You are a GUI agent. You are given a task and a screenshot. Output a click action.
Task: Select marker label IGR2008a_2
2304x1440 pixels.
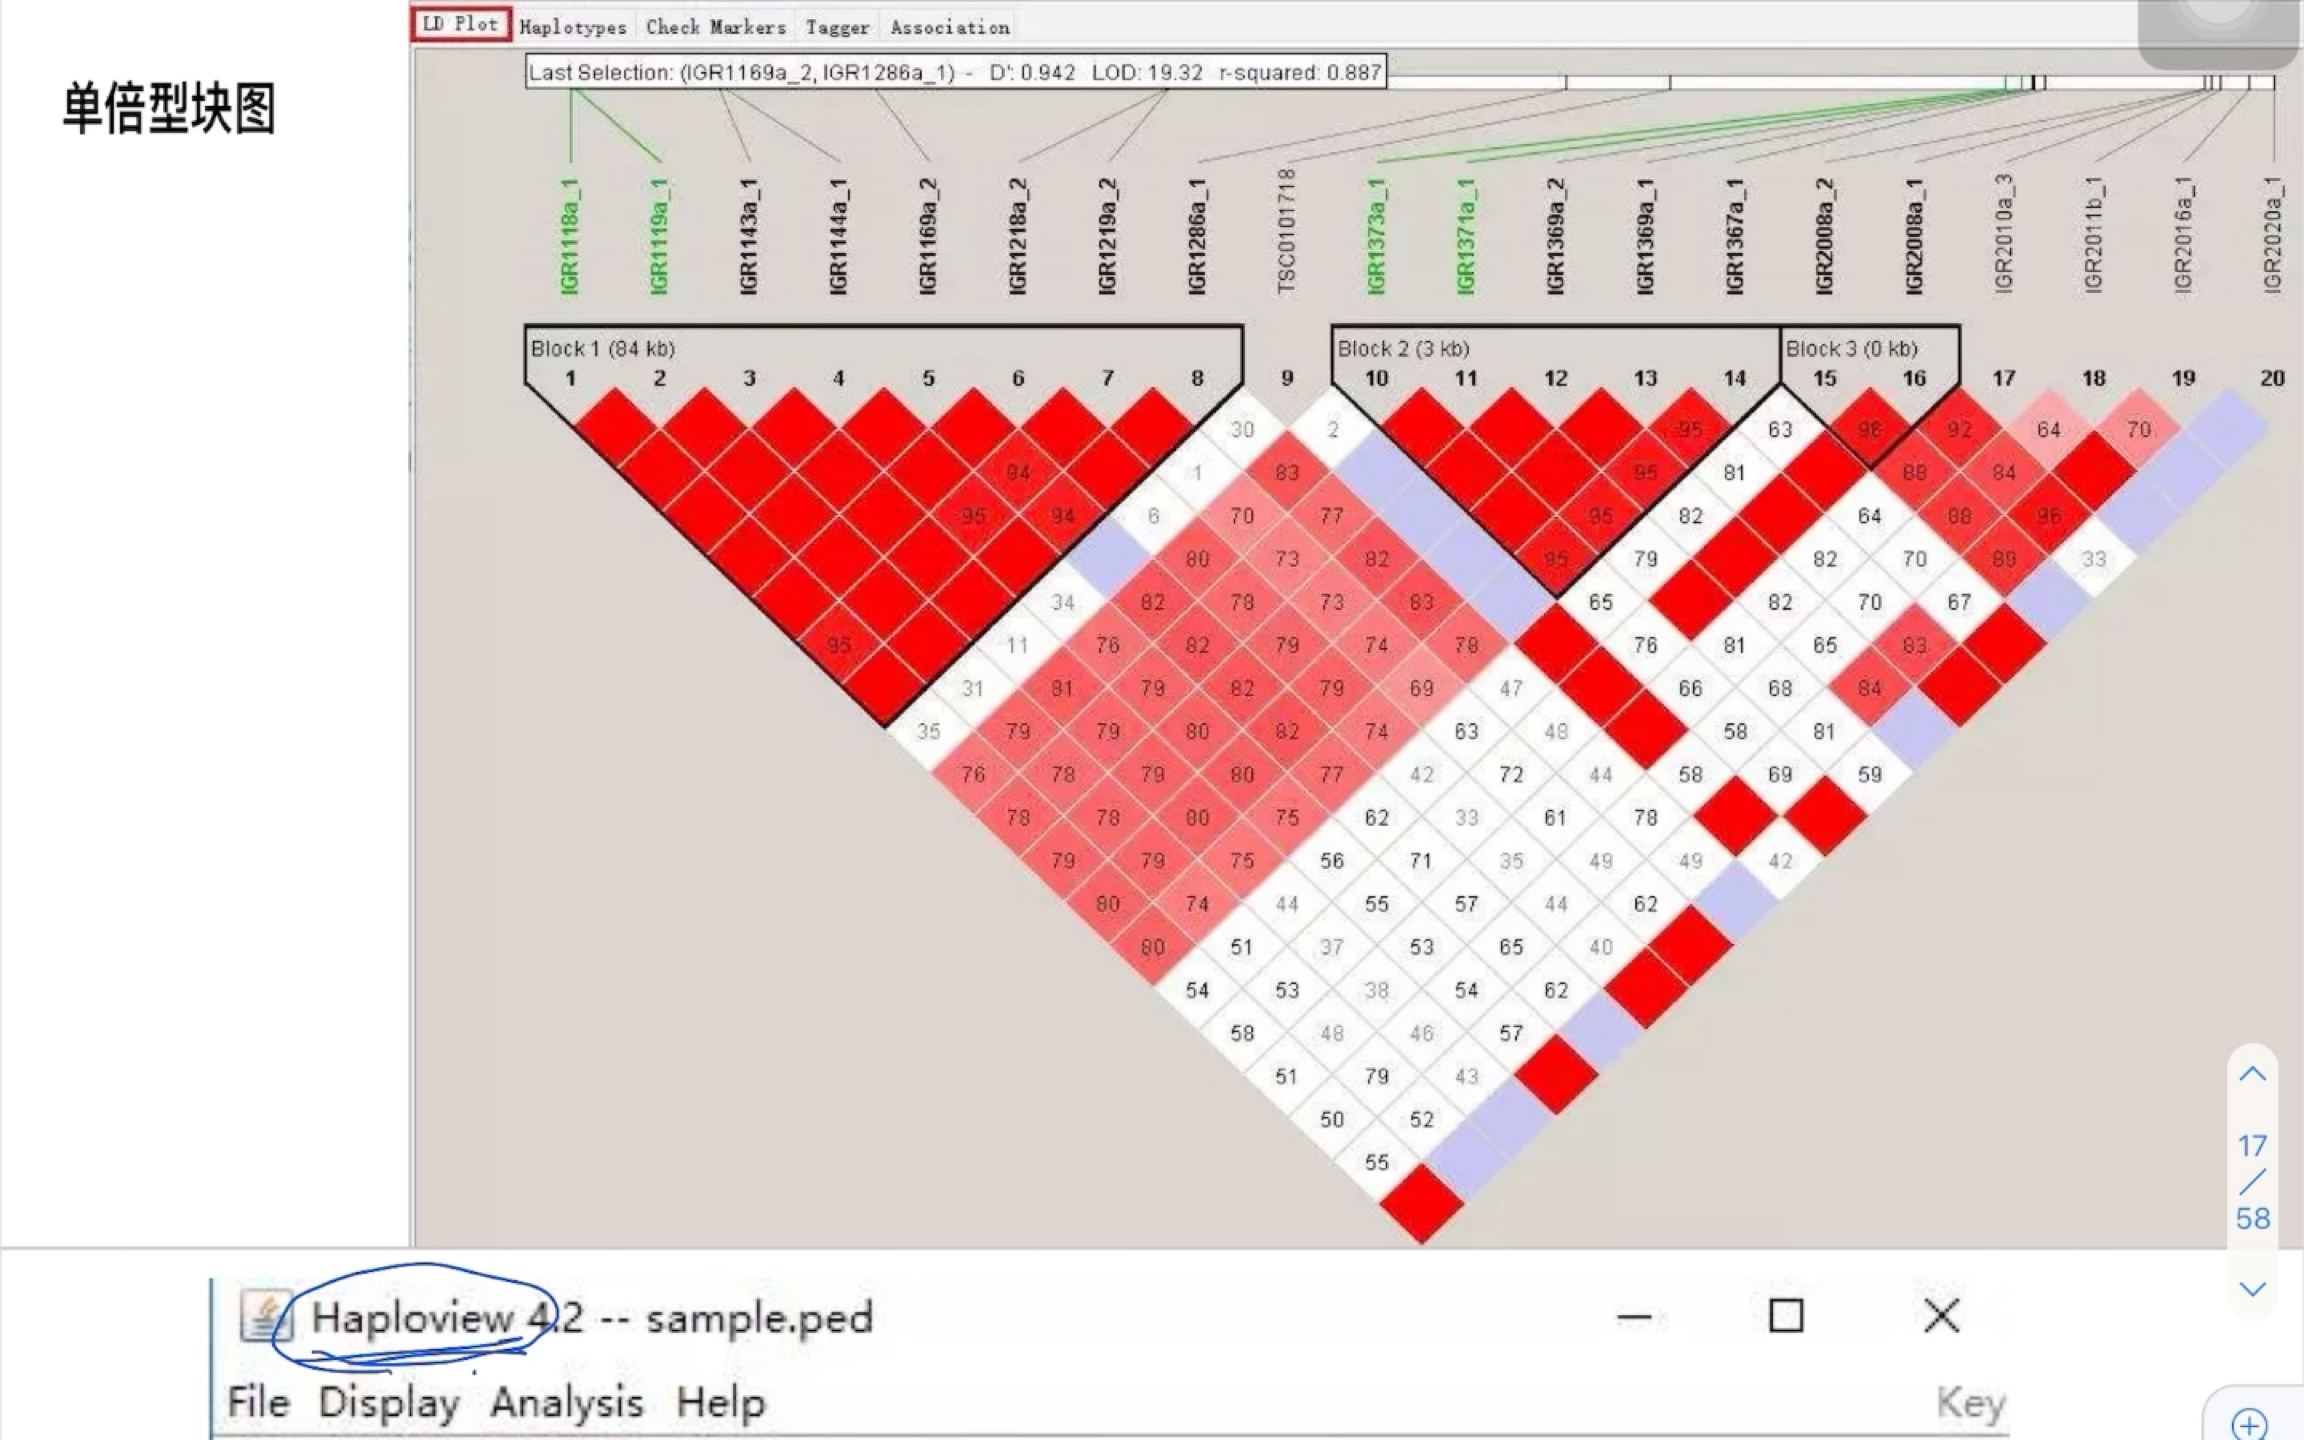1824,237
